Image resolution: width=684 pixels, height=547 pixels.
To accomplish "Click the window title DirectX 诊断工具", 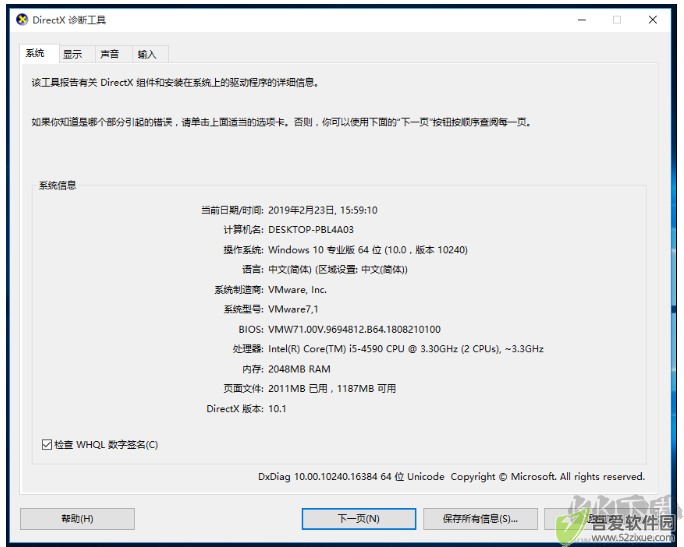I will [69, 20].
